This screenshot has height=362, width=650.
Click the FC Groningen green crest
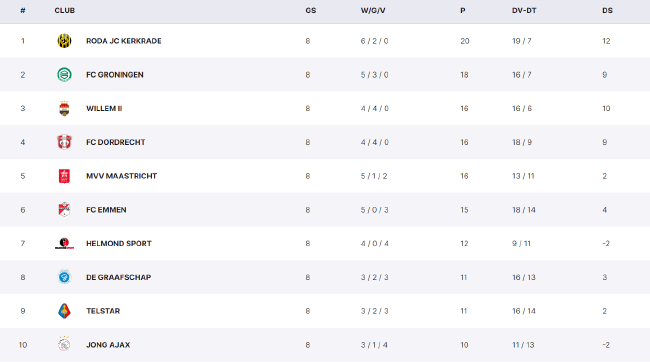[x=64, y=75]
